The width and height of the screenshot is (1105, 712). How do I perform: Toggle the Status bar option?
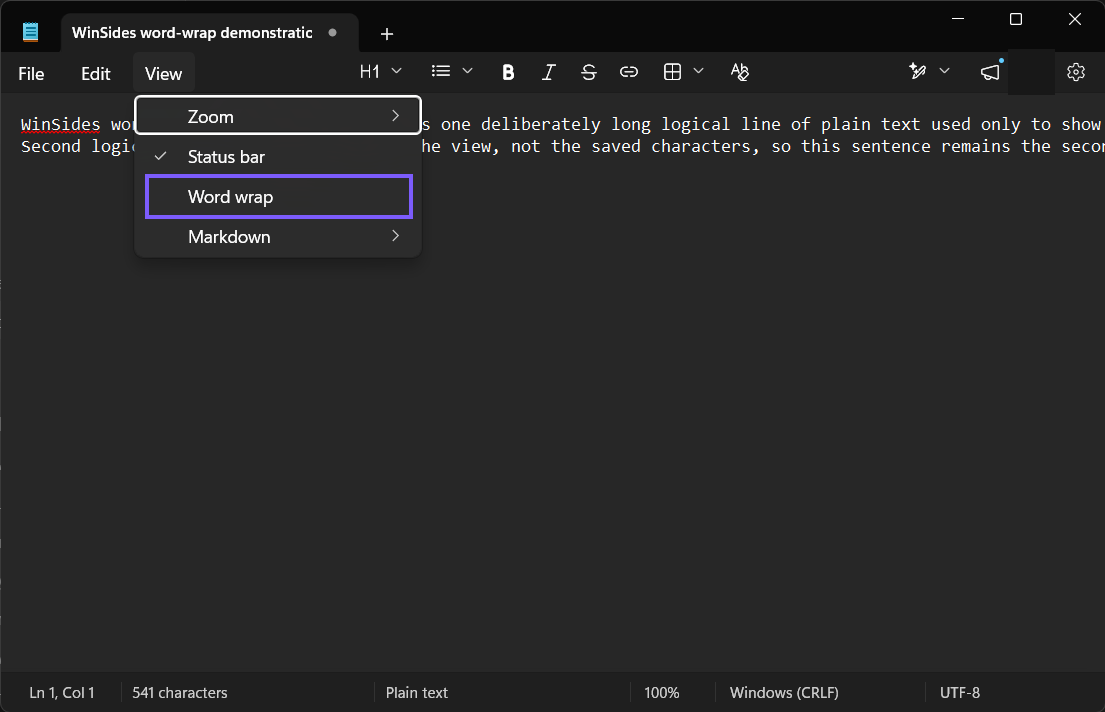(x=278, y=156)
